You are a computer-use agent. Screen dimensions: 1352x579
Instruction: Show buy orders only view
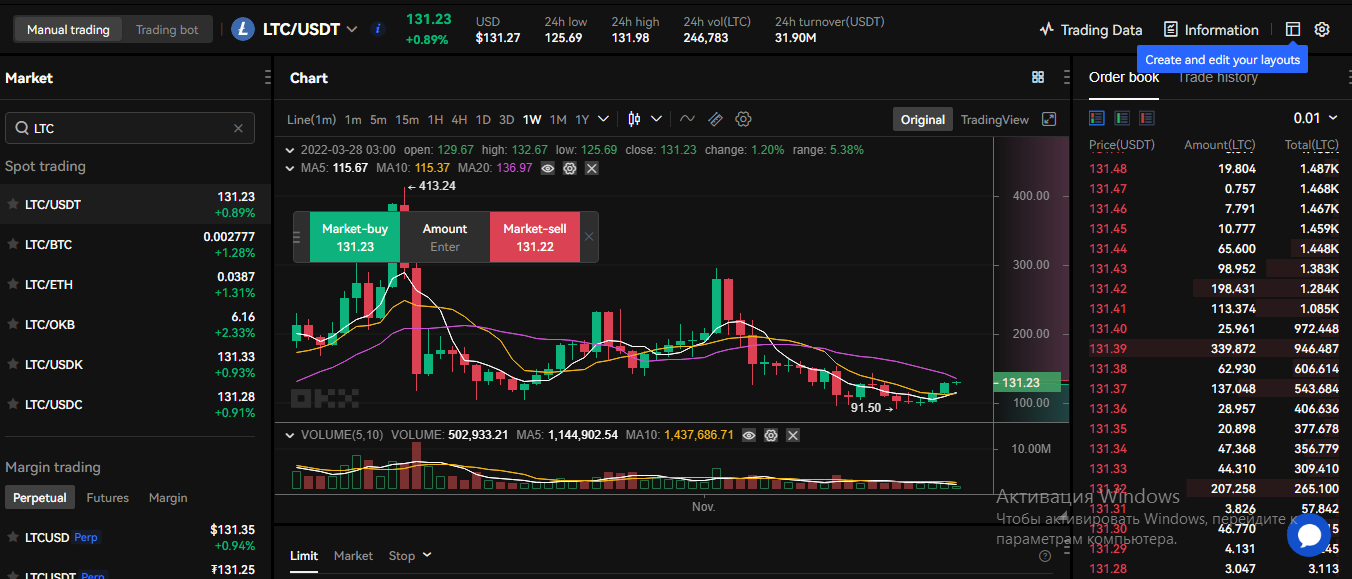click(x=1122, y=118)
